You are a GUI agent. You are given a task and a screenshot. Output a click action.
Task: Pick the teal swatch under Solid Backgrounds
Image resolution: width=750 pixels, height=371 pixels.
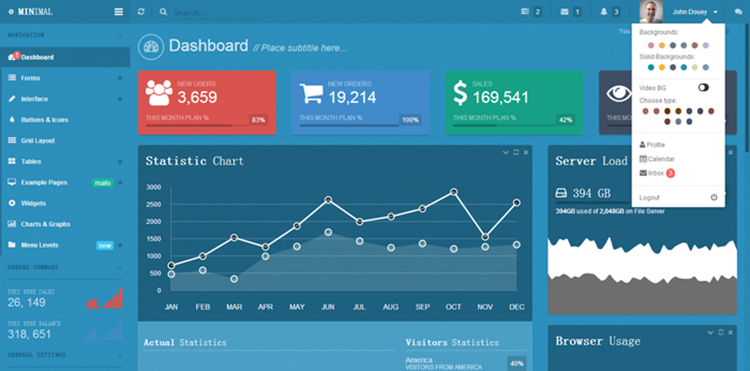point(651,67)
